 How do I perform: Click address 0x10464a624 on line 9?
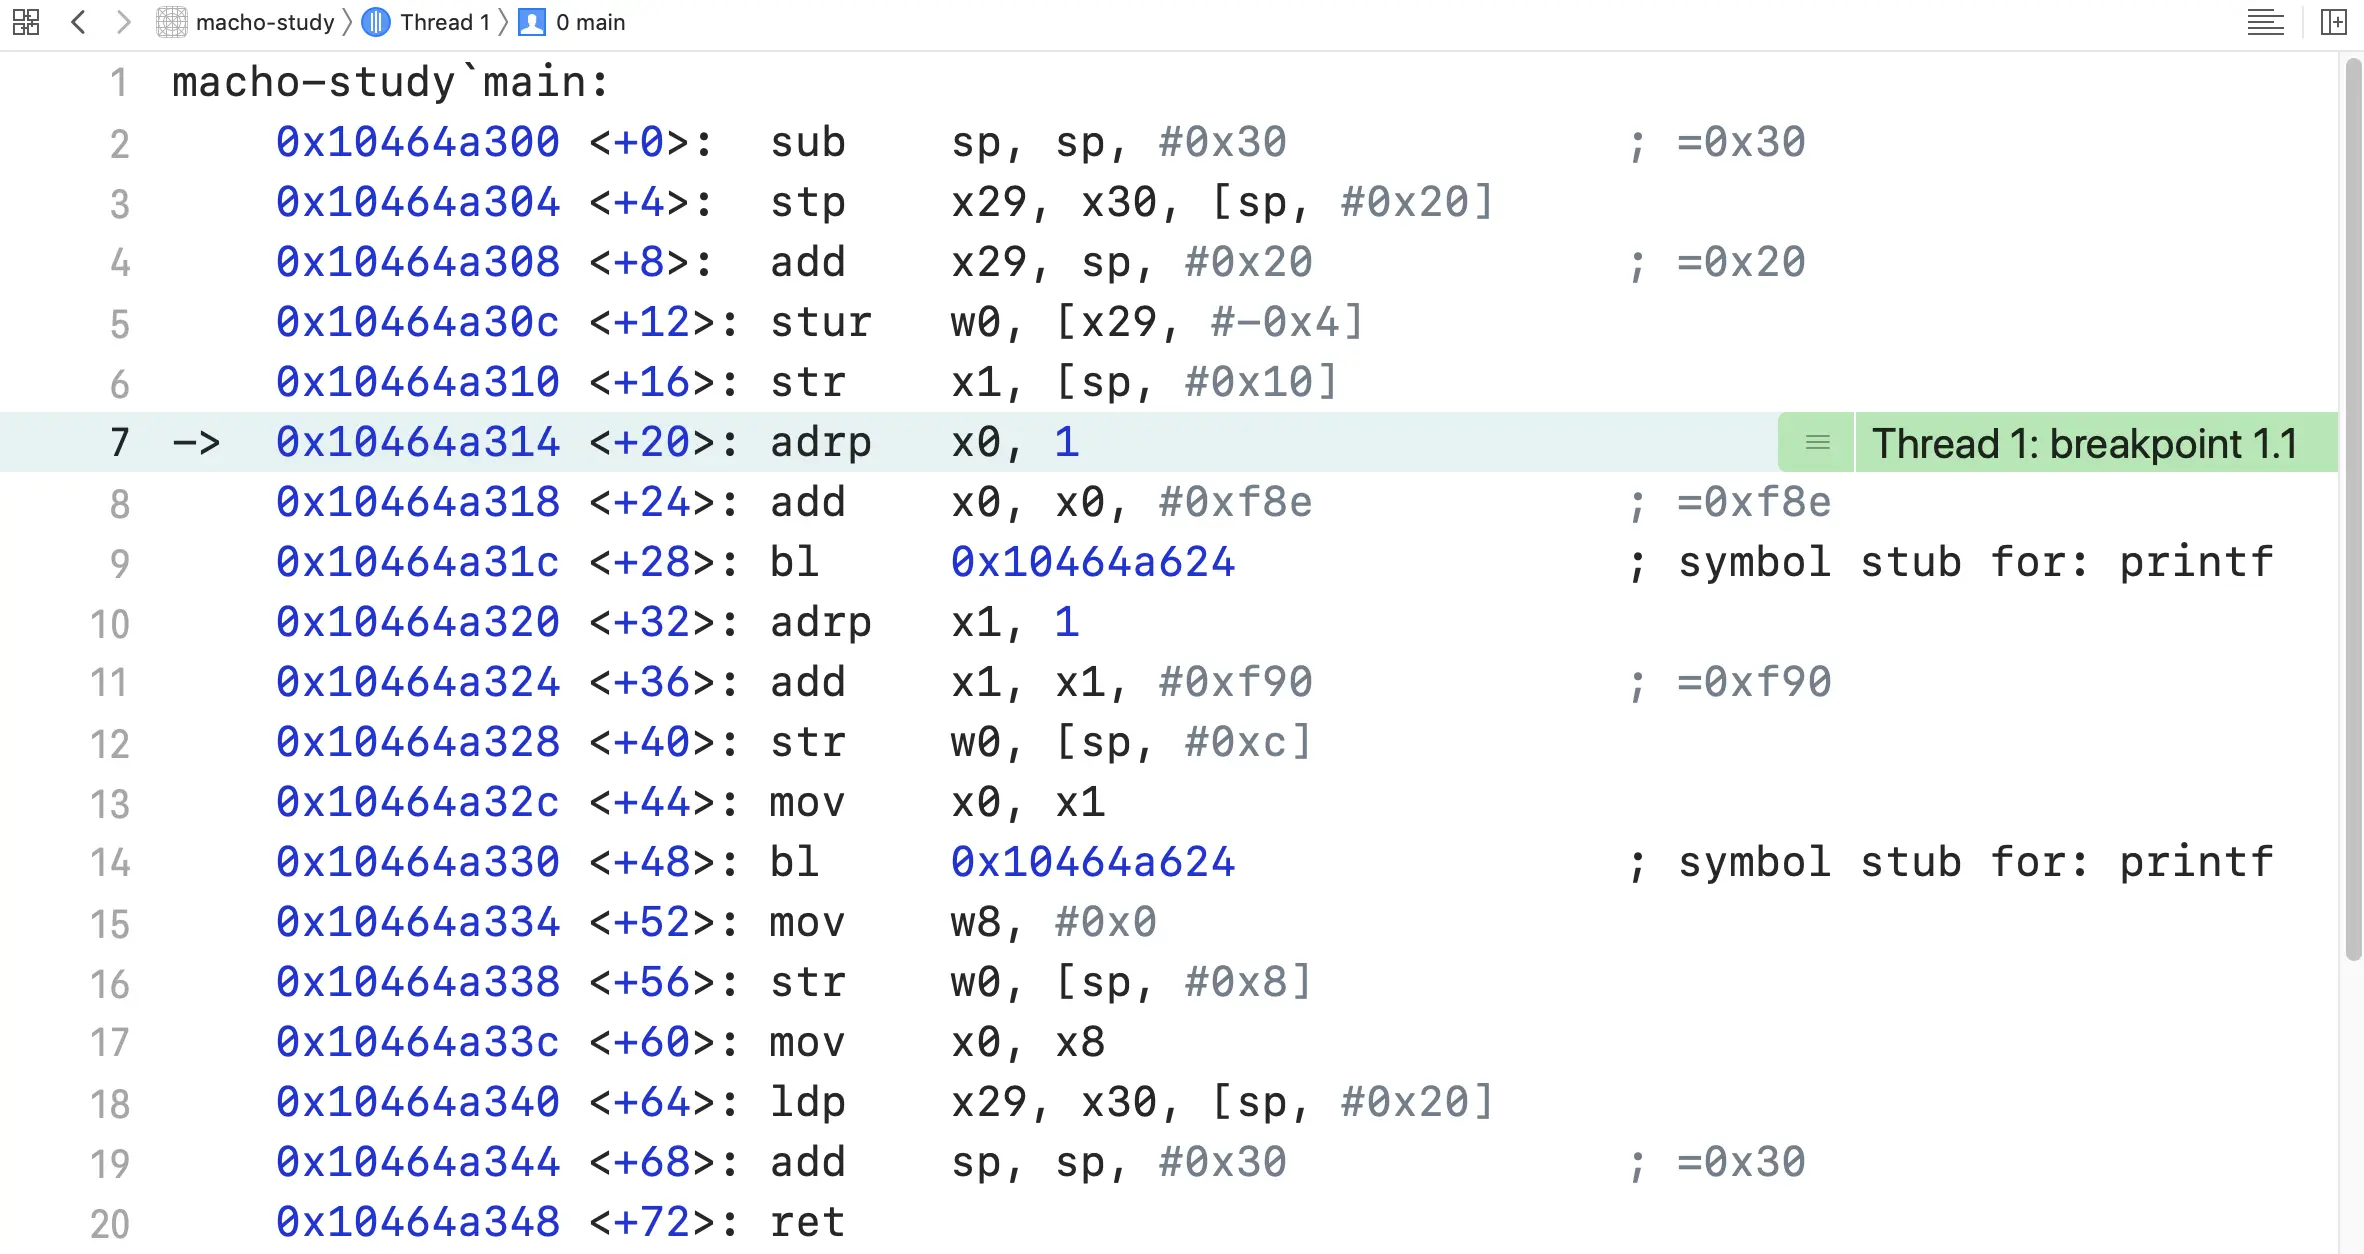pyautogui.click(x=1093, y=562)
